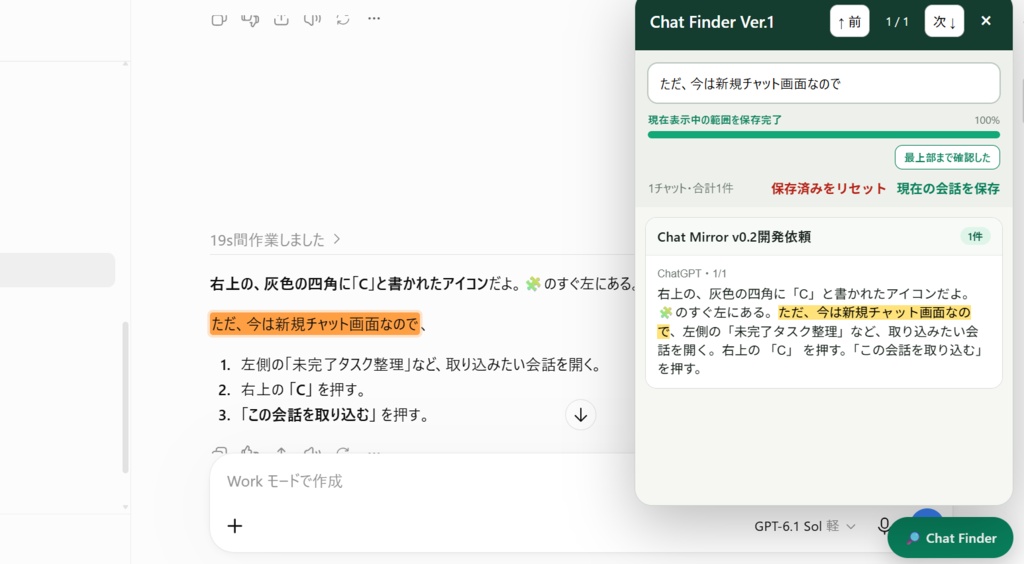This screenshot has width=1024, height=564.
Task: Click the Chat Finder Ver.1 panel title
Action: click(712, 22)
